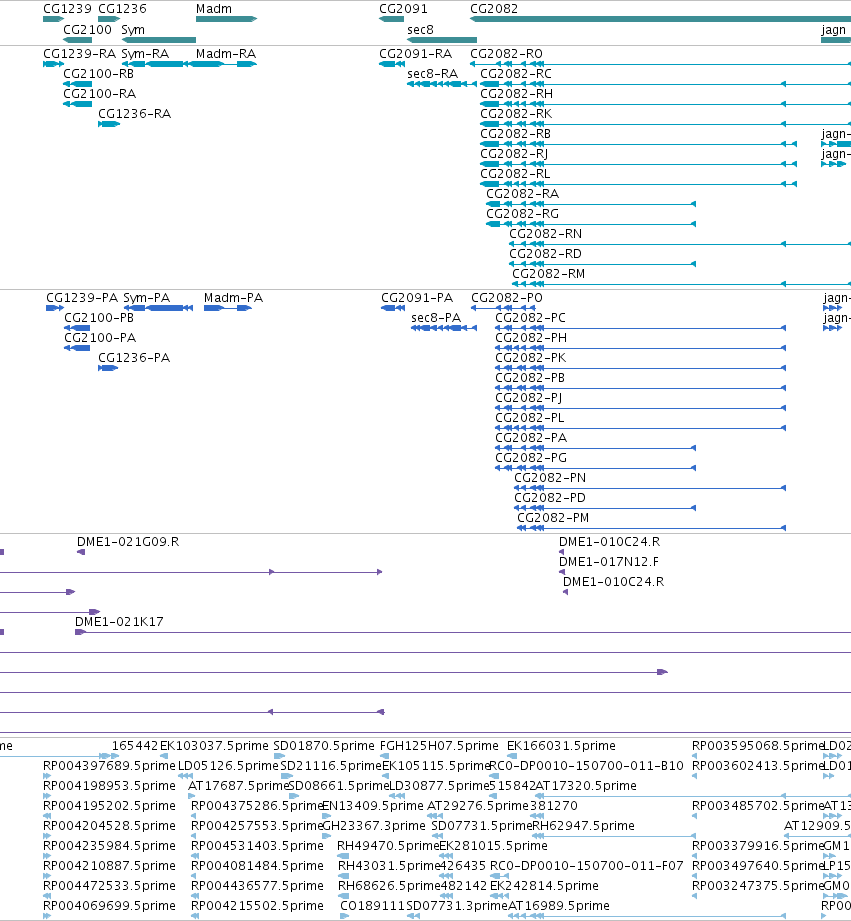Select the CG2082 gene label
851x921 pixels.
pyautogui.click(x=495, y=9)
